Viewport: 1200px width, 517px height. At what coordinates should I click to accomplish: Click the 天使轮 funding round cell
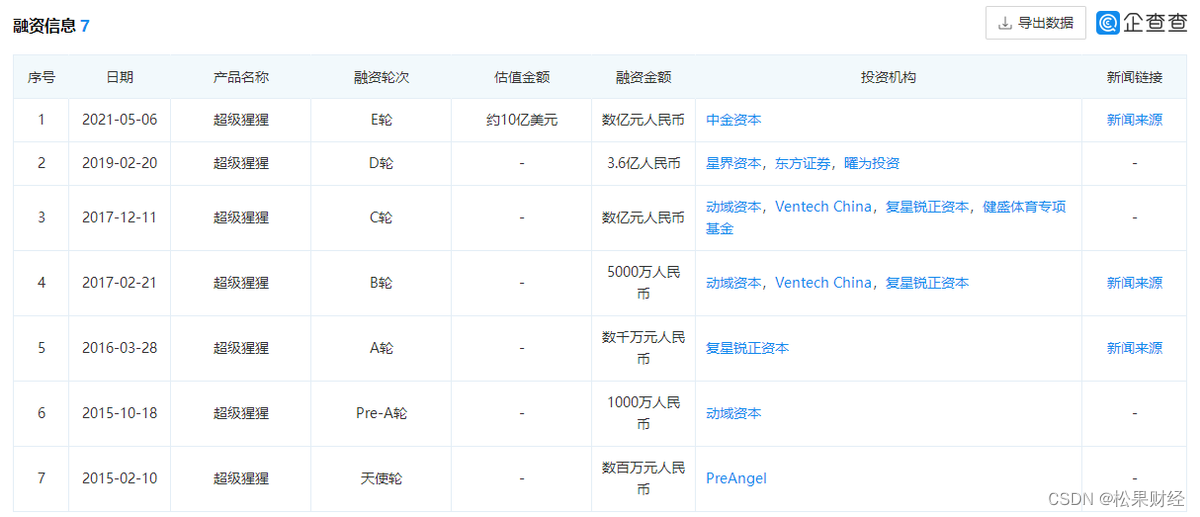(x=381, y=479)
